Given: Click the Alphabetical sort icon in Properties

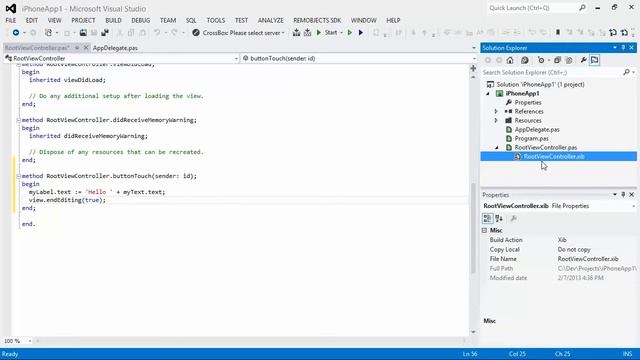Looking at the screenshot, I should [x=499, y=218].
